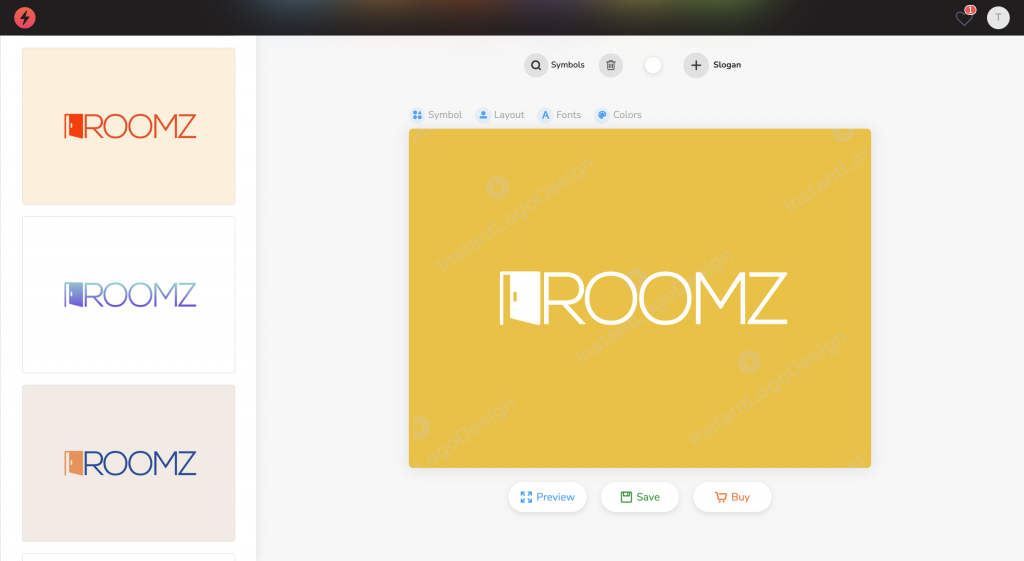
Task: Search symbols with the magnifier icon
Action: tap(536, 65)
